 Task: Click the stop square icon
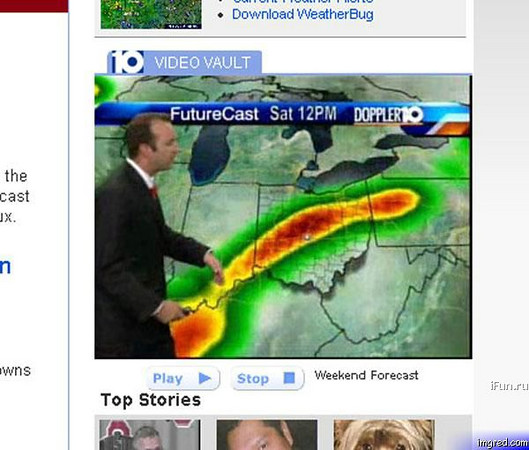point(289,378)
